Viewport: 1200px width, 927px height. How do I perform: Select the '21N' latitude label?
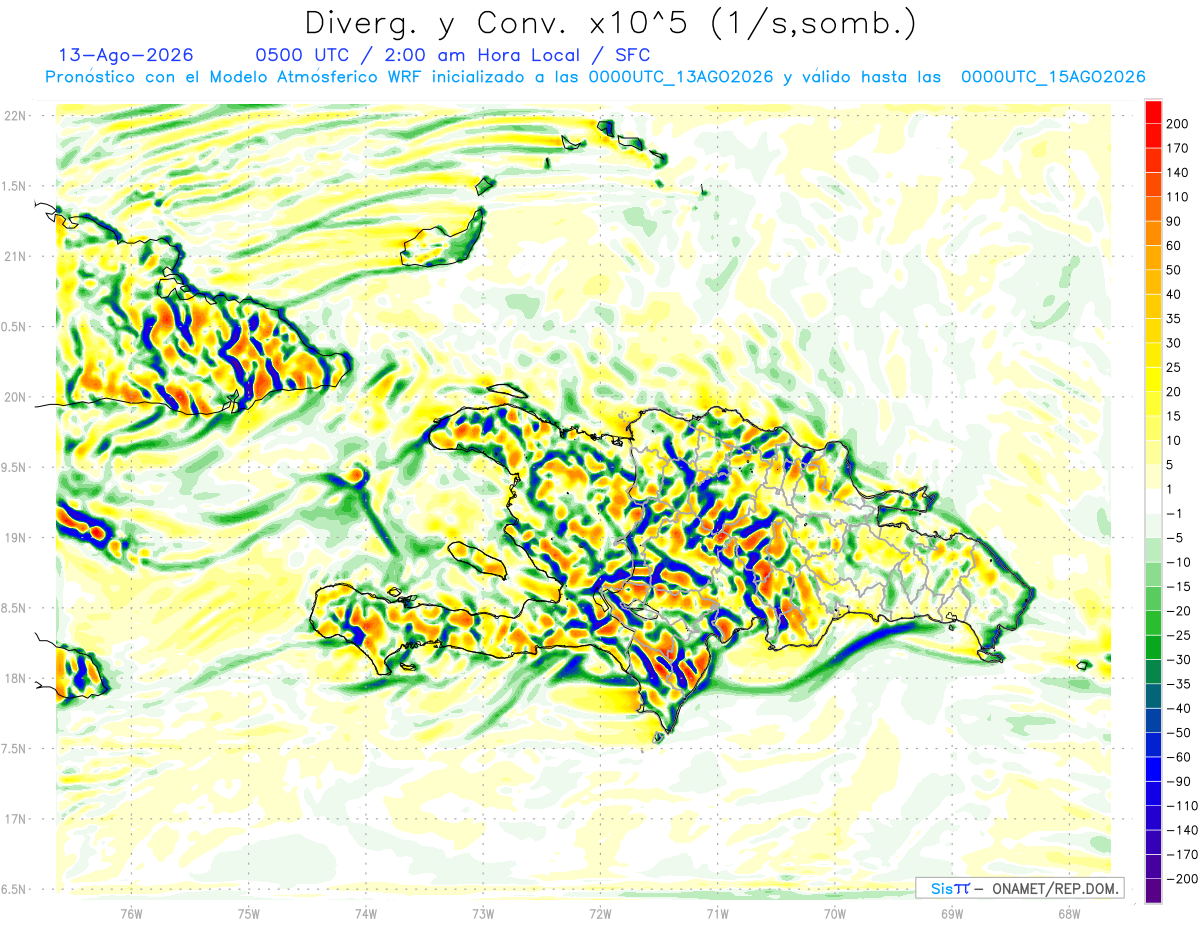(15, 257)
